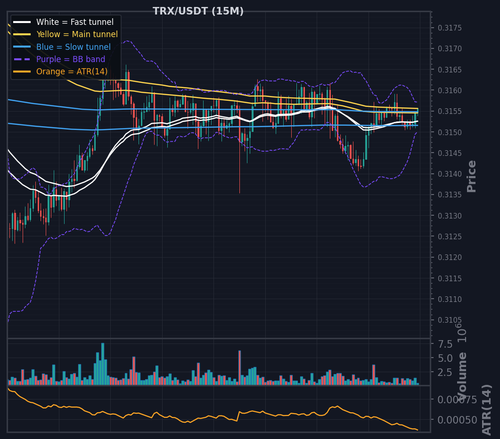
Task: Select the 'White = Fast tunnel' legend label
Action: [75, 22]
